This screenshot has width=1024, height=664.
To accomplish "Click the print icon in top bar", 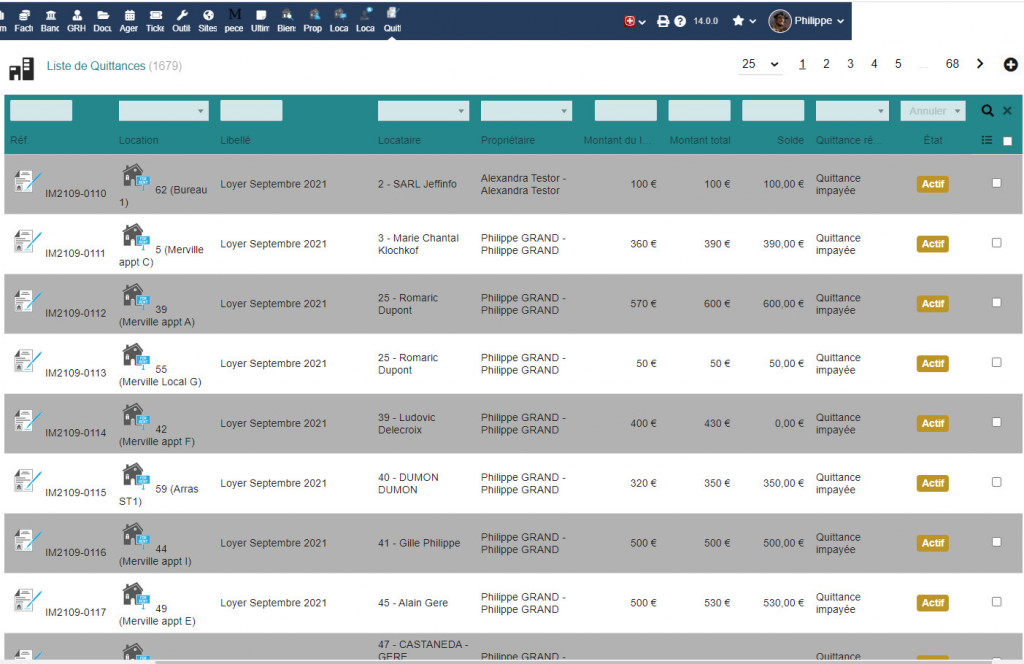I will [662, 21].
